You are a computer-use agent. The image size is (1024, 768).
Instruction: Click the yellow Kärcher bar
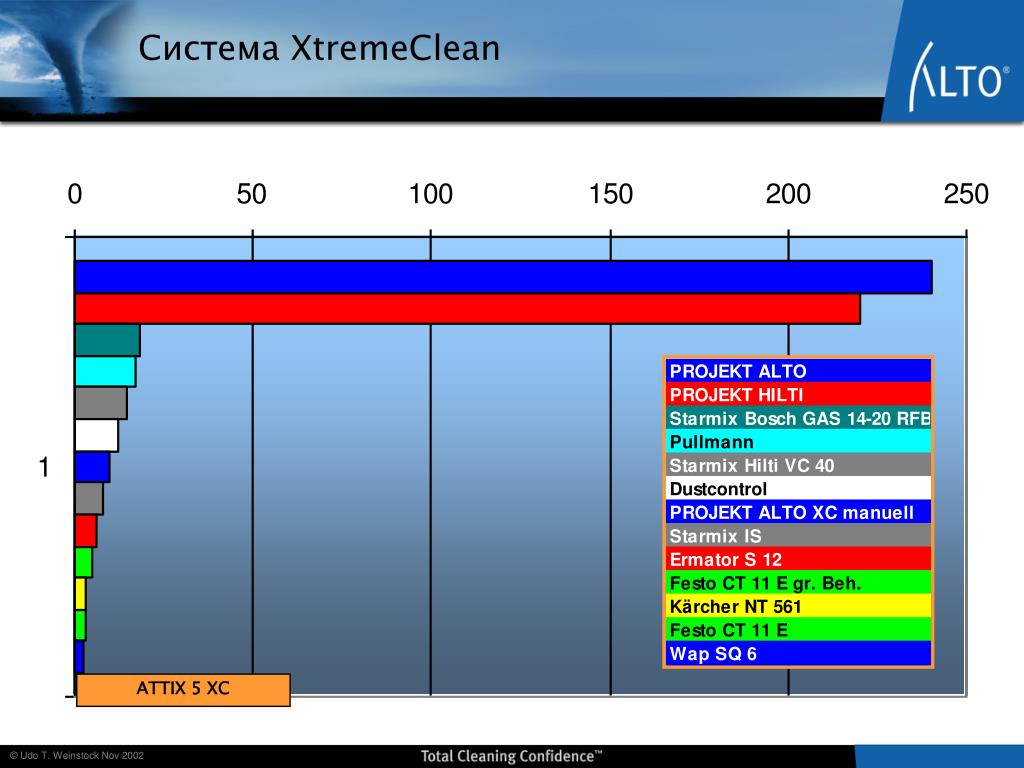pos(80,594)
